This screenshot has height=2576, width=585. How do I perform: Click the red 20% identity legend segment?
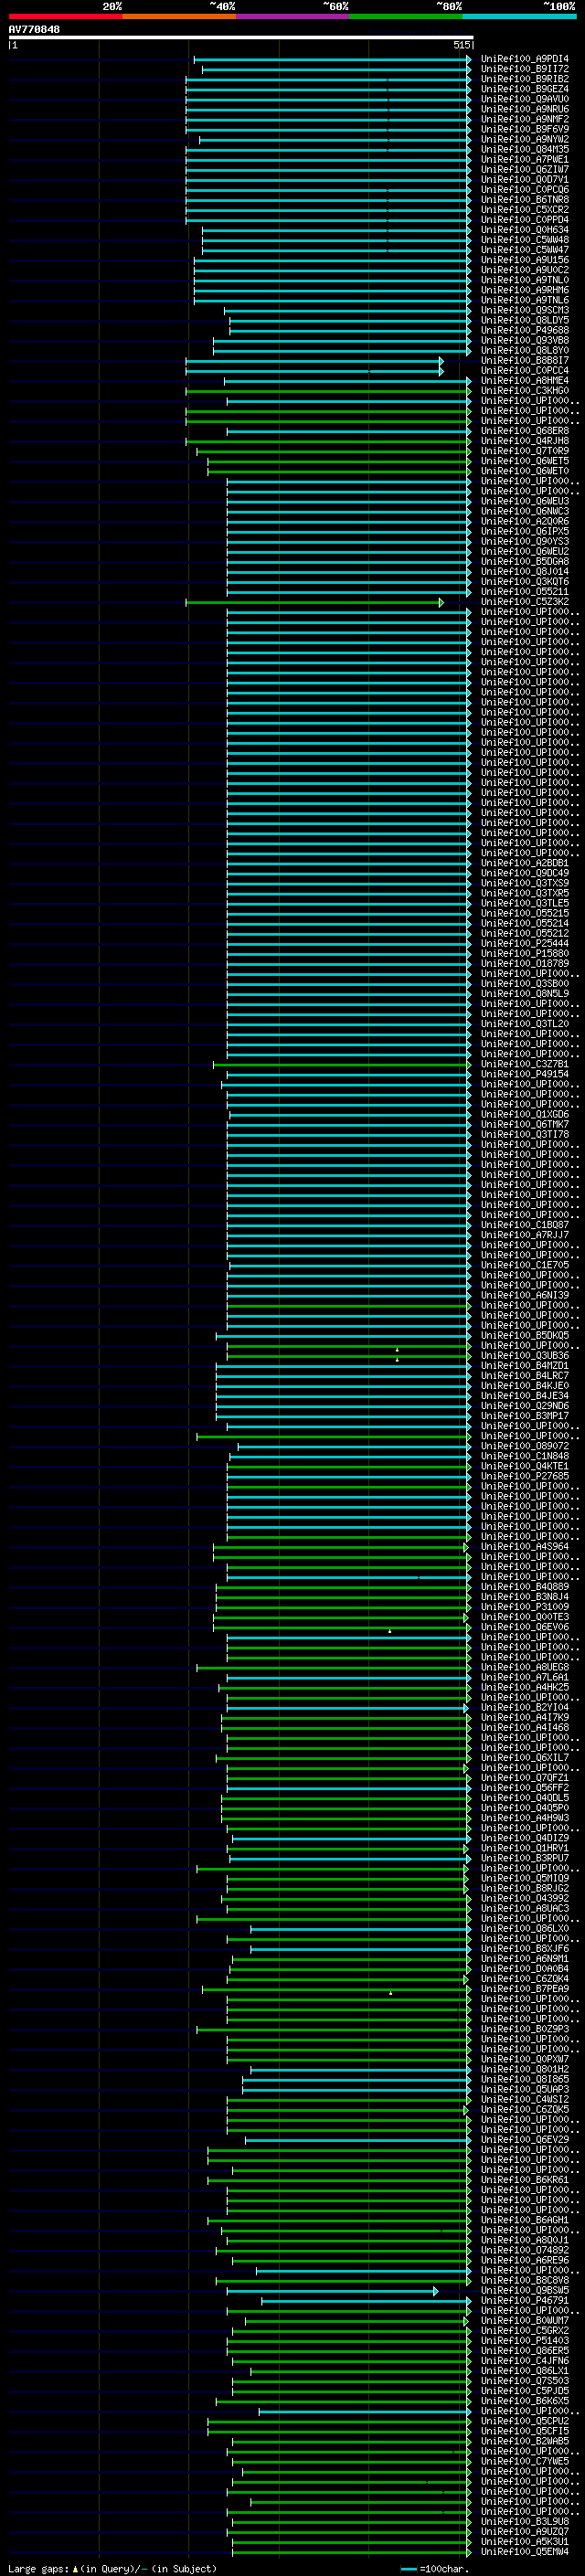tap(65, 16)
